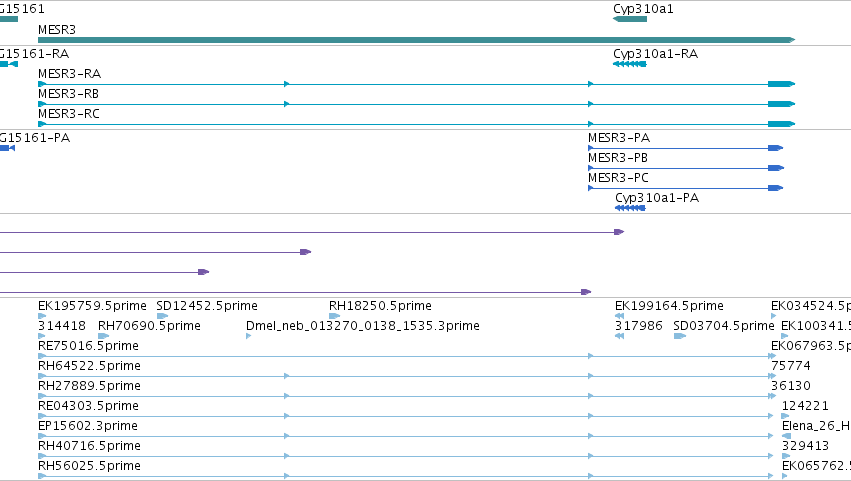Select the EK195759.5prime EST
The width and height of the screenshot is (851, 481).
(x=42, y=316)
